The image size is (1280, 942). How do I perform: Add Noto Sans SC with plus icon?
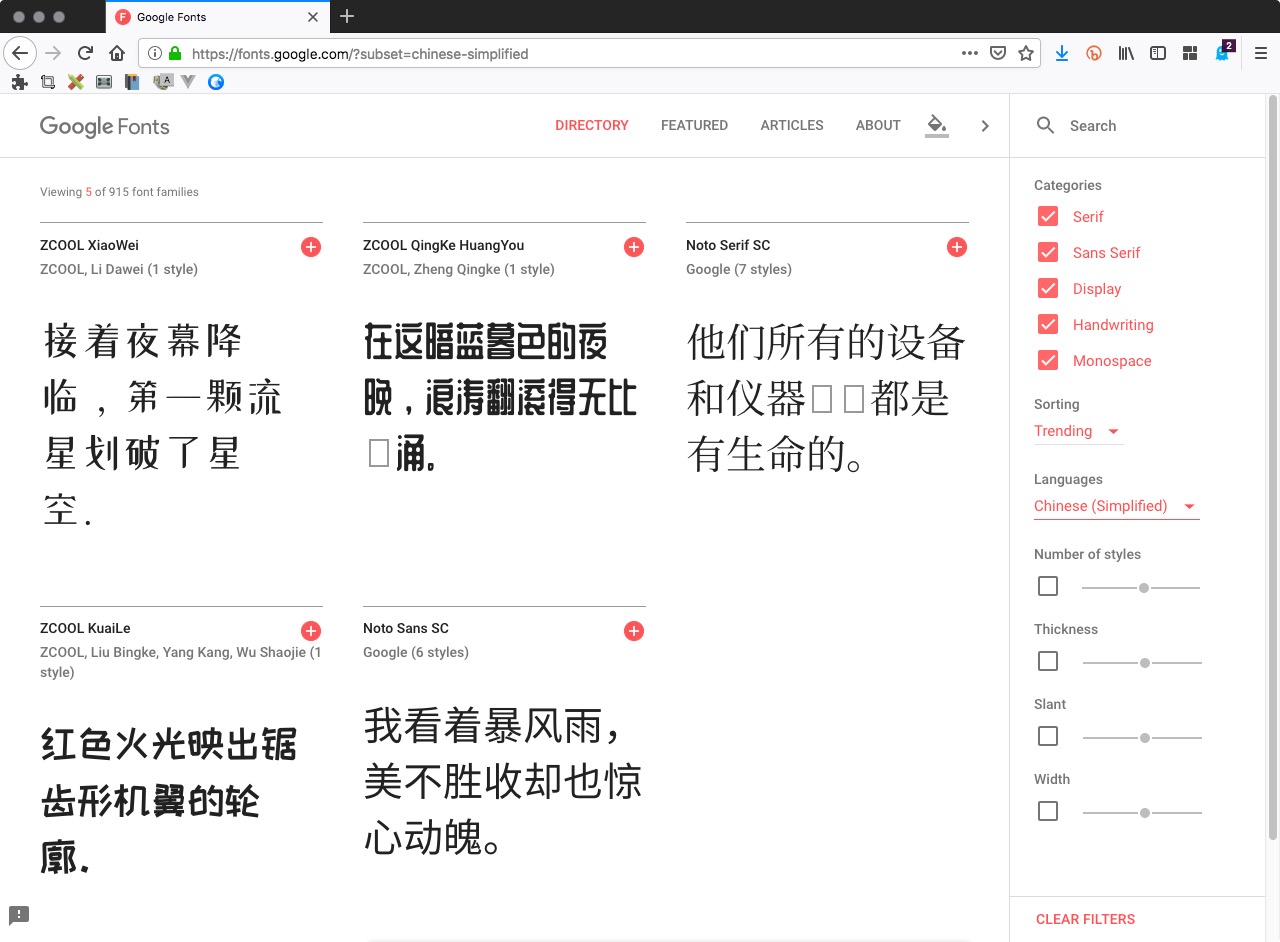tap(634, 631)
